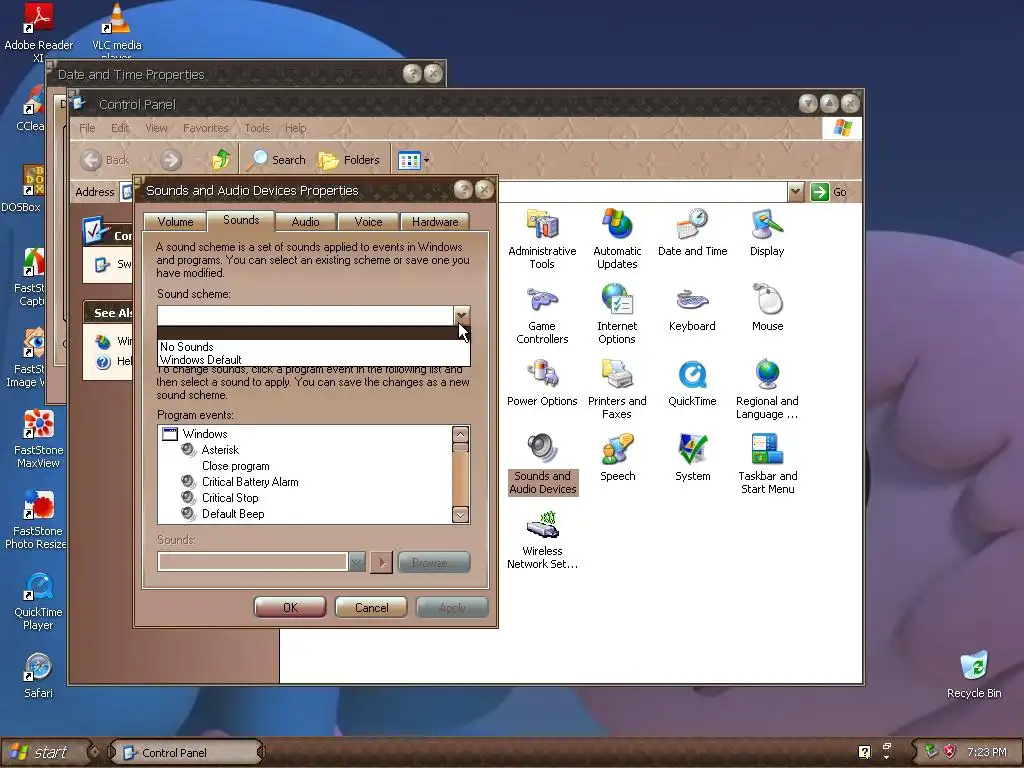Screen dimensions: 1024x768
Task: Open Internet Options applet
Action: 617,314
